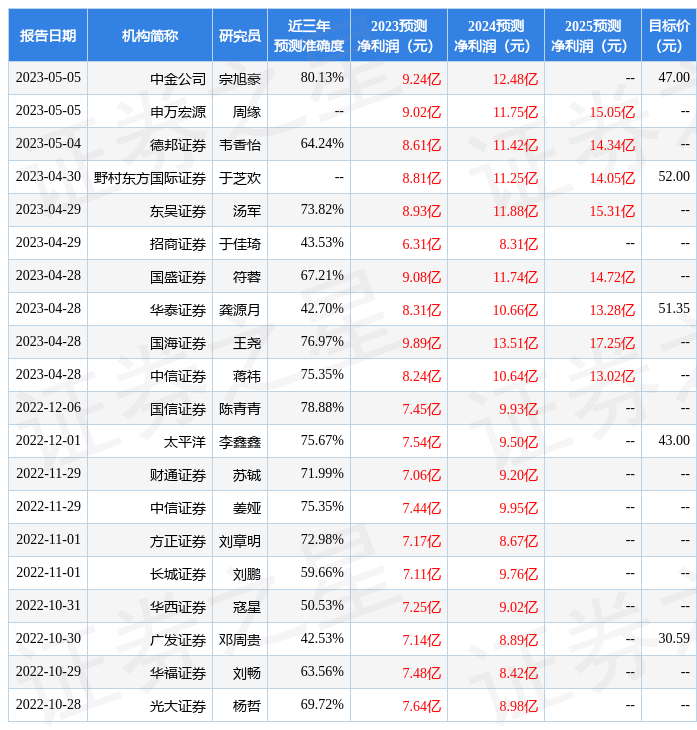Image resolution: width=697 pixels, height=730 pixels.
Task: Click target price 52.00
Action: click(x=674, y=176)
